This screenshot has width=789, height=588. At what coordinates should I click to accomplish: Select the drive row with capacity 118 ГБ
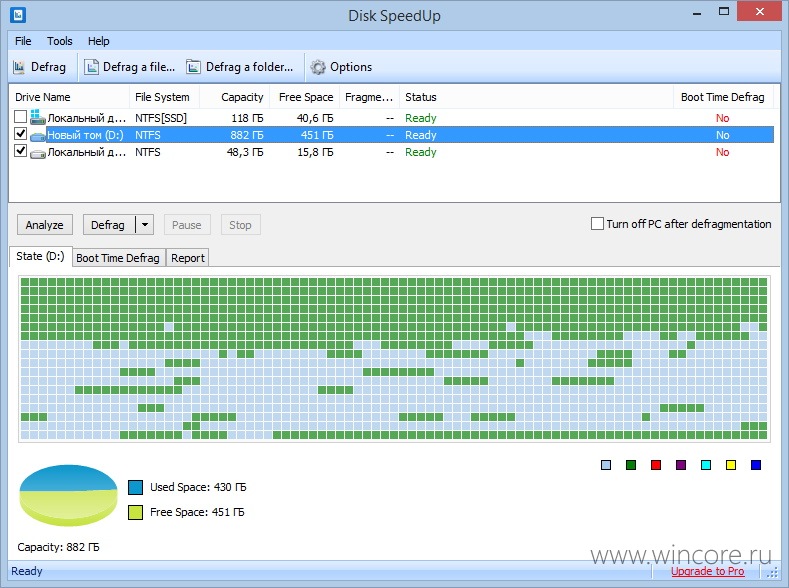[391, 118]
